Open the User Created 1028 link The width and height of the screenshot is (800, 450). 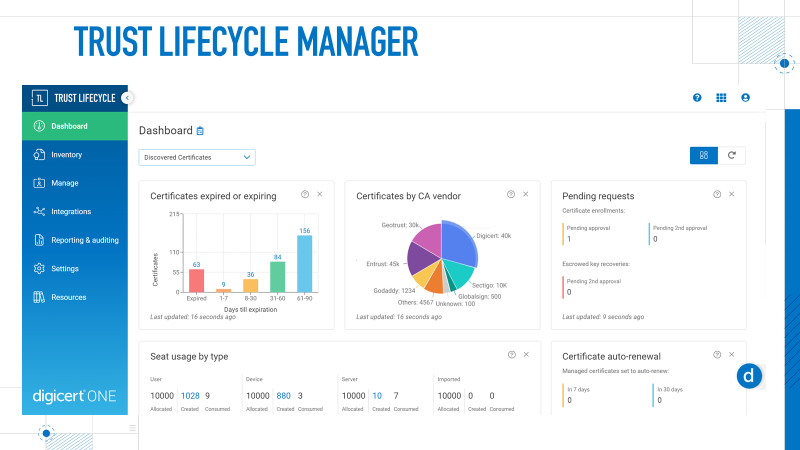pos(190,396)
